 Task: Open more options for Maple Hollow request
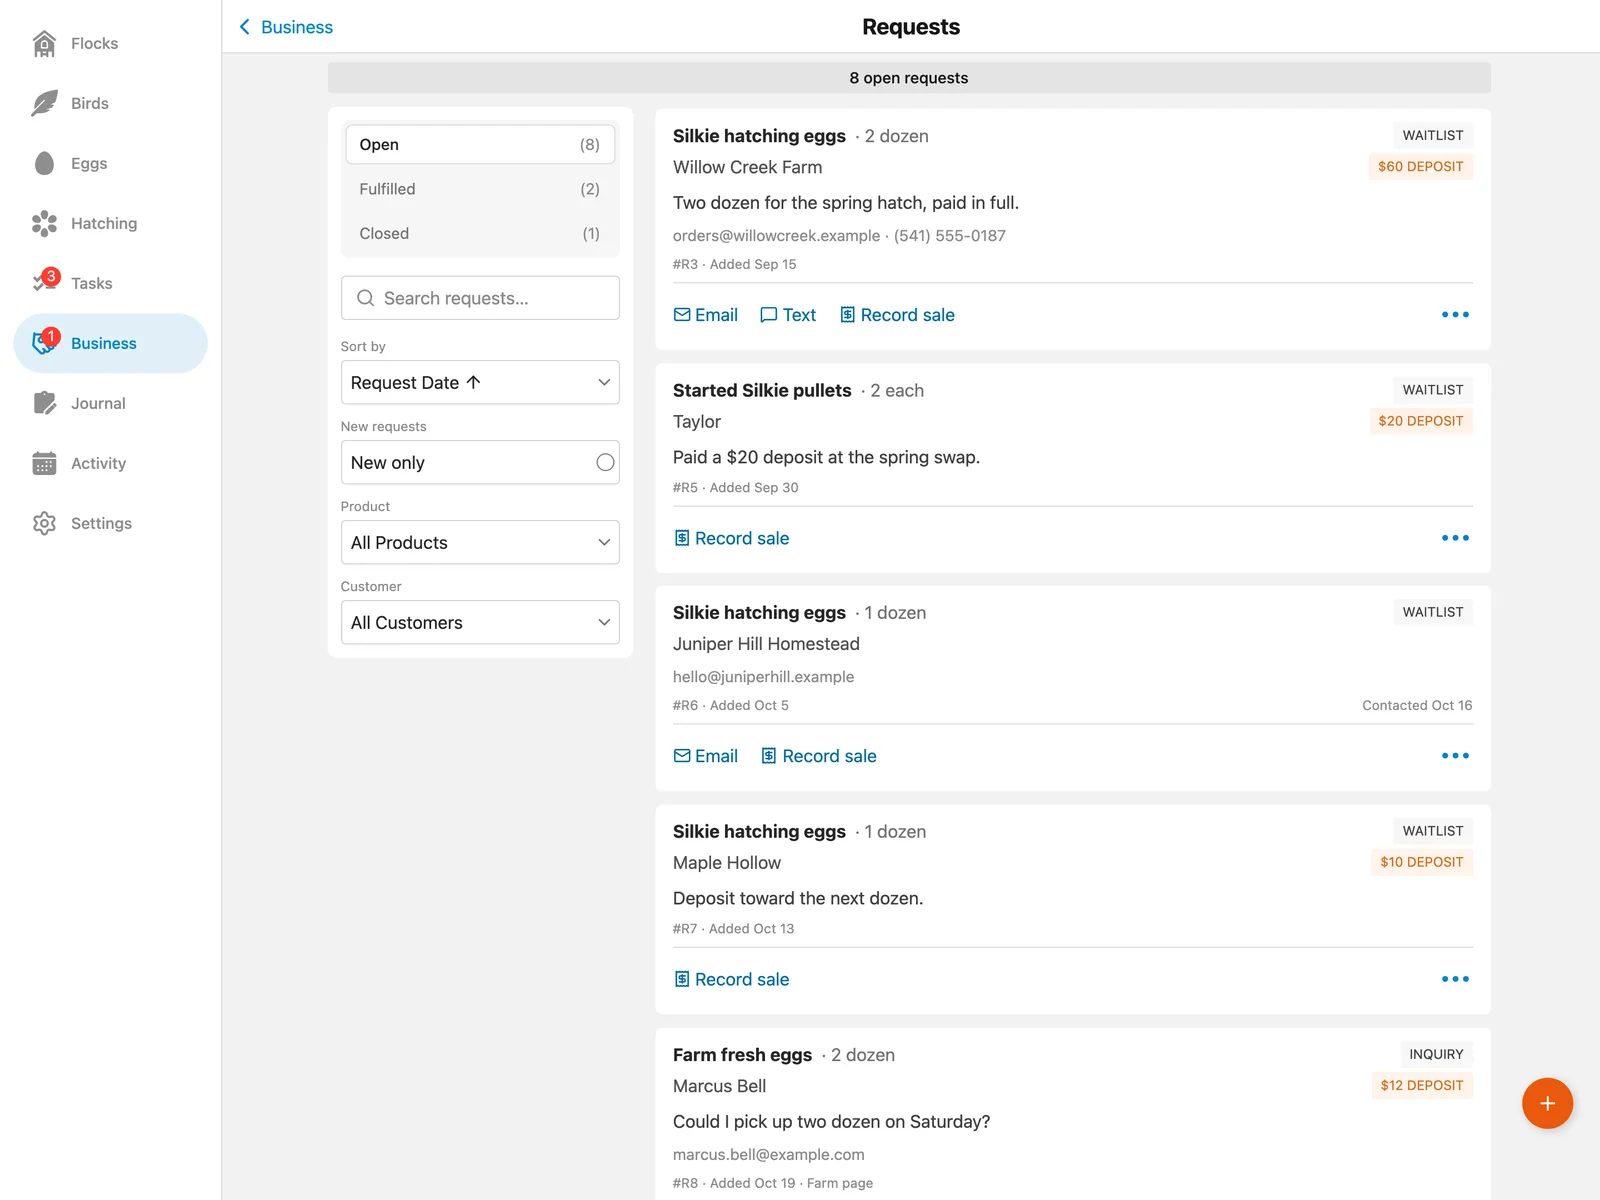(1455, 979)
